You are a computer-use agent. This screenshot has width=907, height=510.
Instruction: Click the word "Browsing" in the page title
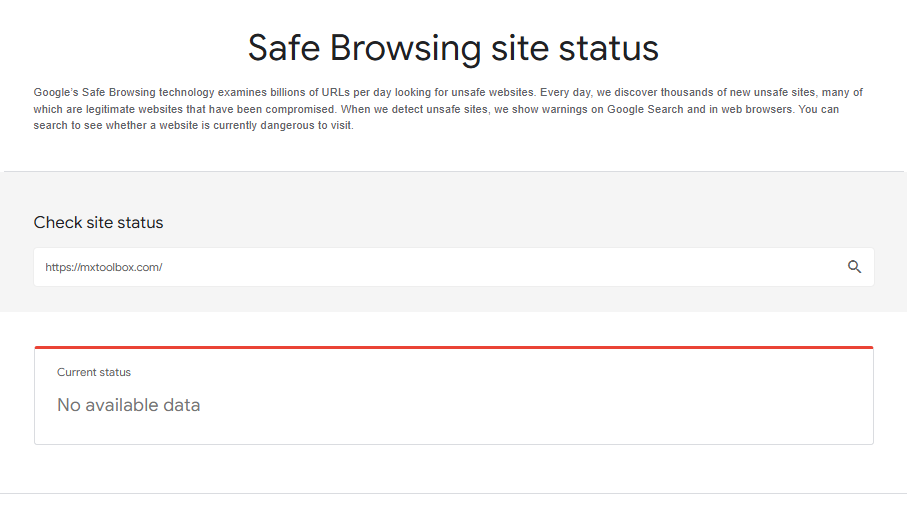[x=416, y=48]
